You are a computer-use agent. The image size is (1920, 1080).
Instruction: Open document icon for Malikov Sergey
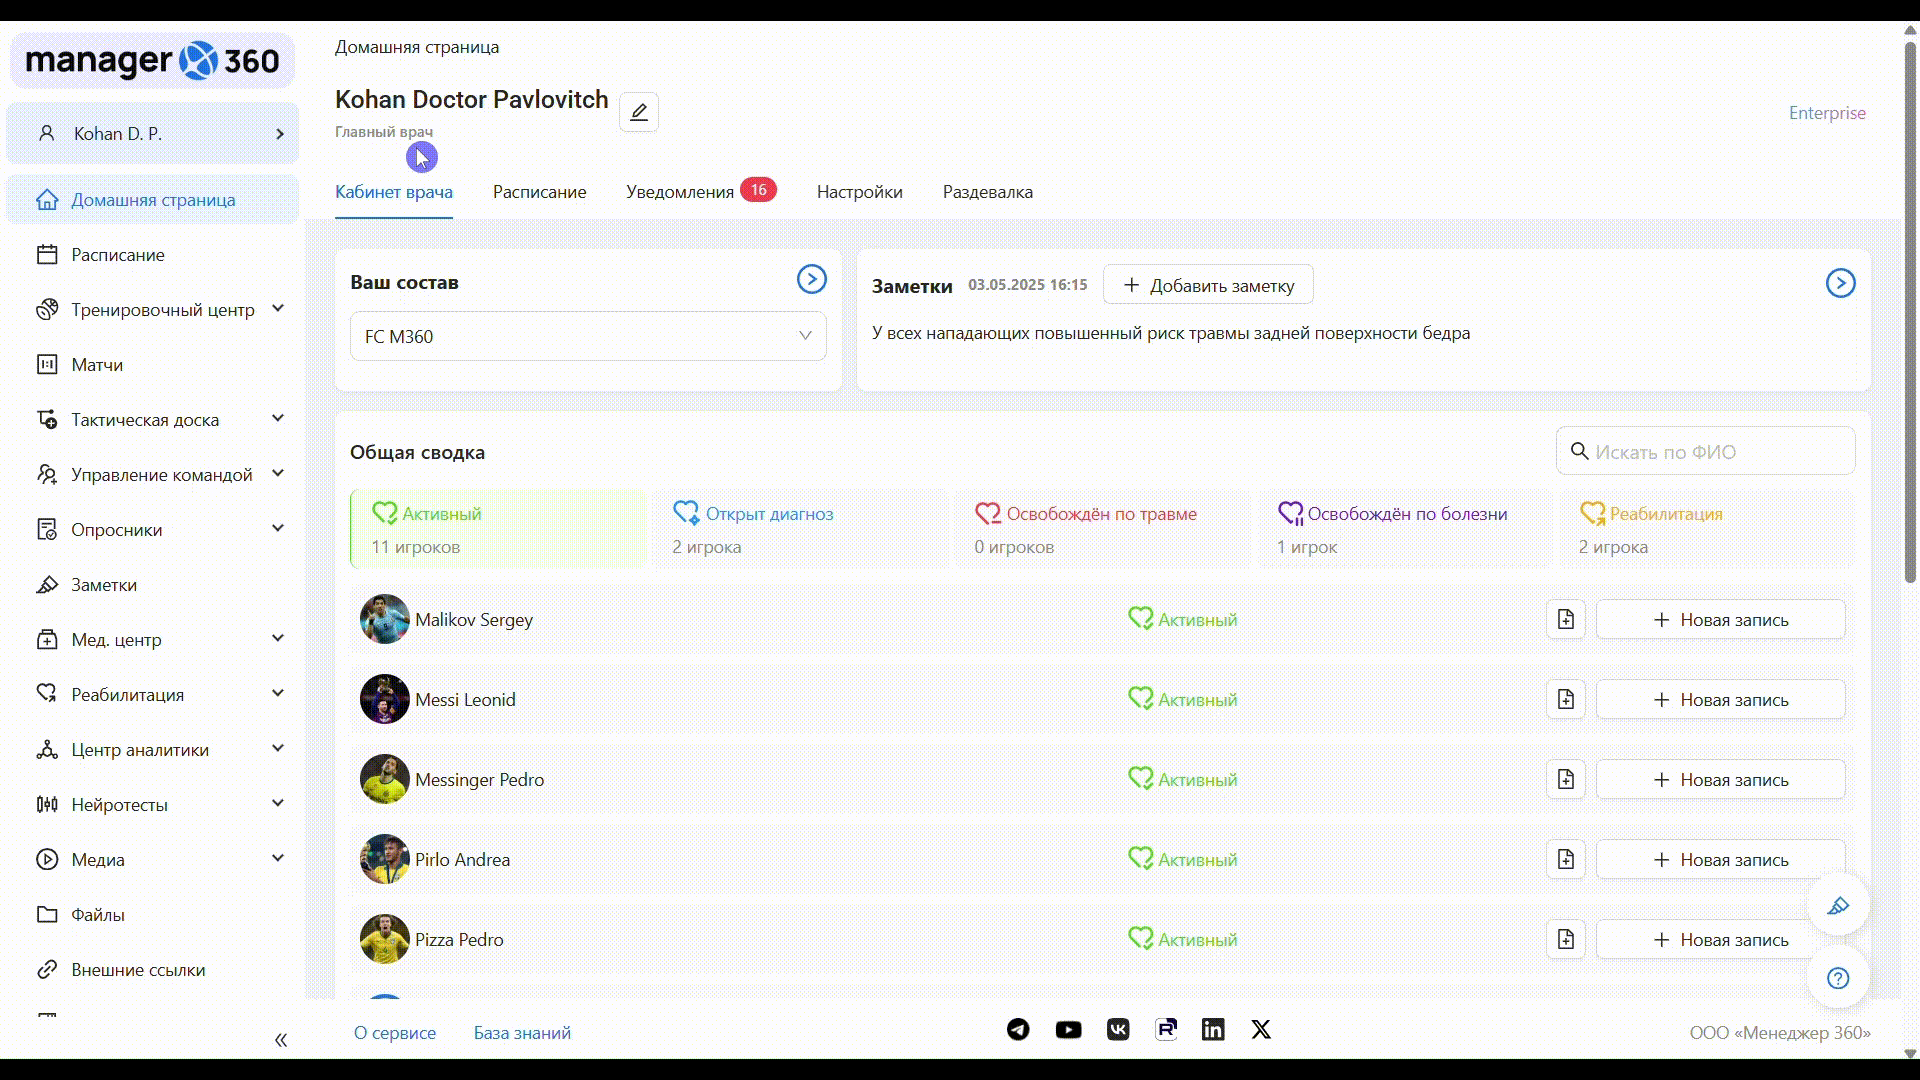pos(1565,620)
